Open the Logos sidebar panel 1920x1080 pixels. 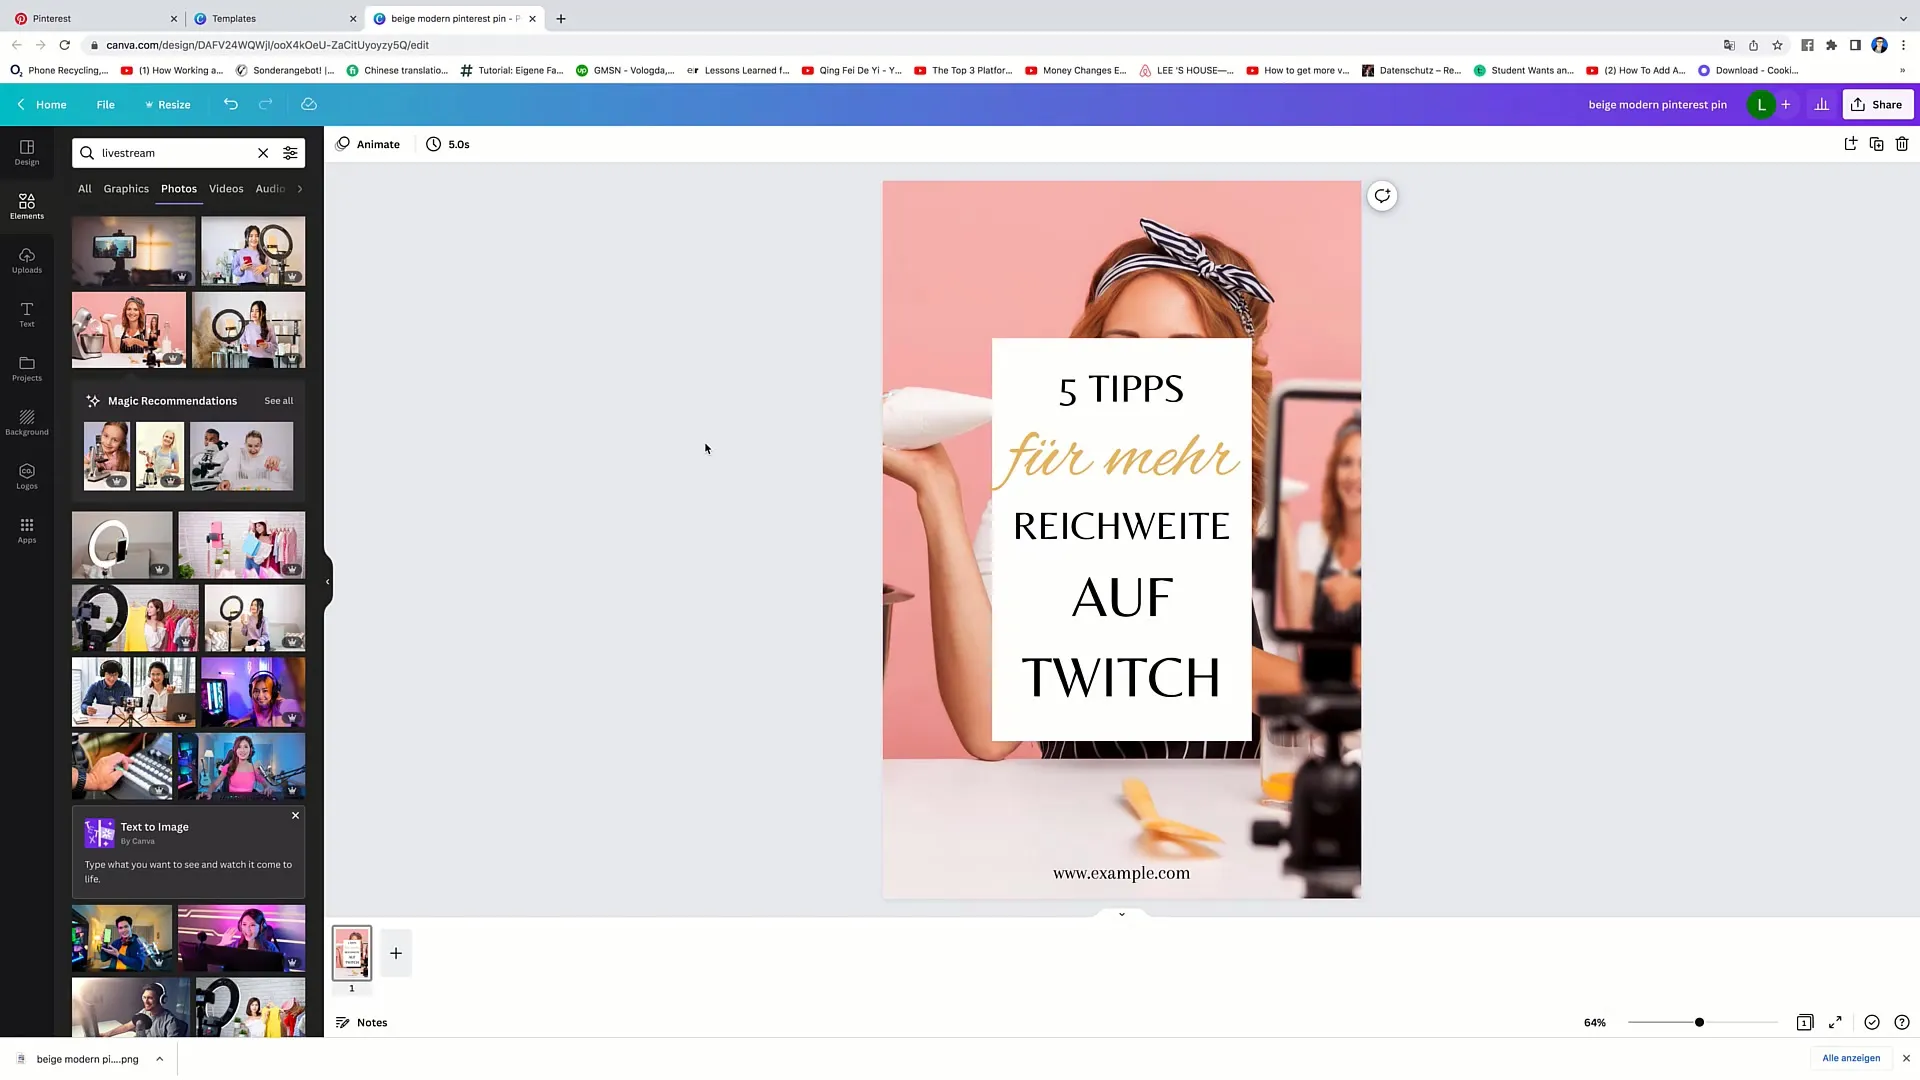coord(27,476)
